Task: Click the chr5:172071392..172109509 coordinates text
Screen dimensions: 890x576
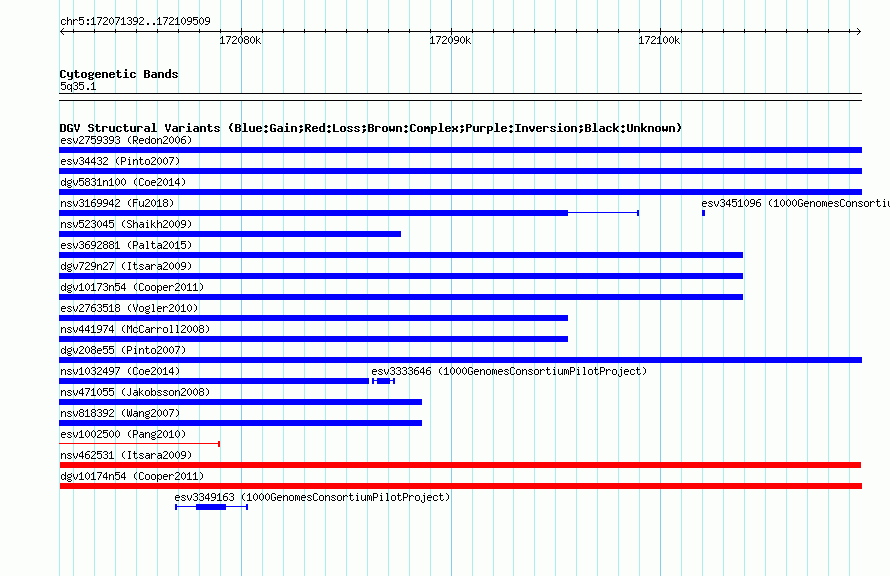Action: 135,21
